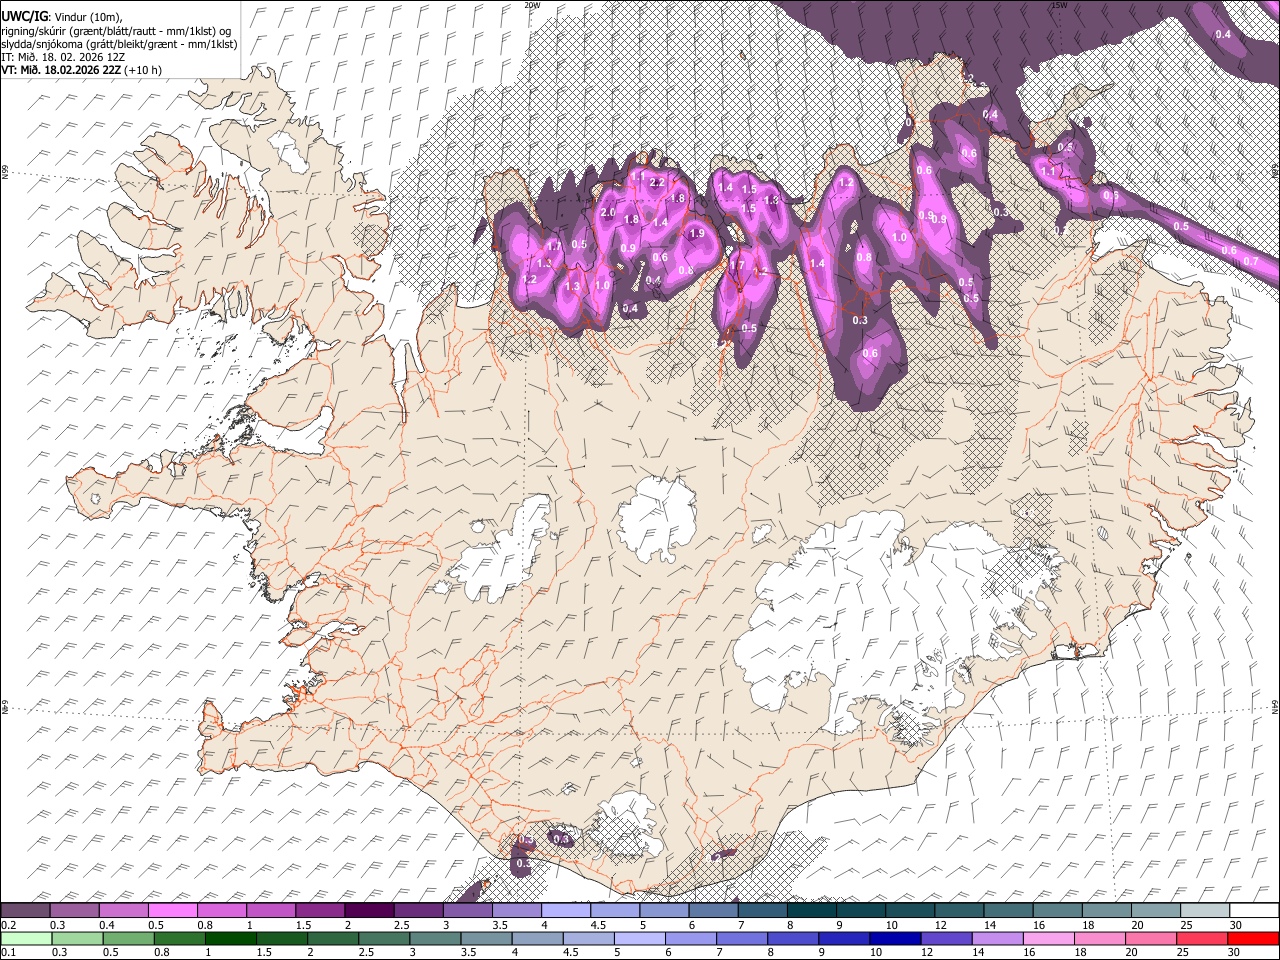Click the valid time 'VT: Mið. 18.02.2026 22Z (+10 h)'
The height and width of the screenshot is (960, 1280).
coord(81,70)
